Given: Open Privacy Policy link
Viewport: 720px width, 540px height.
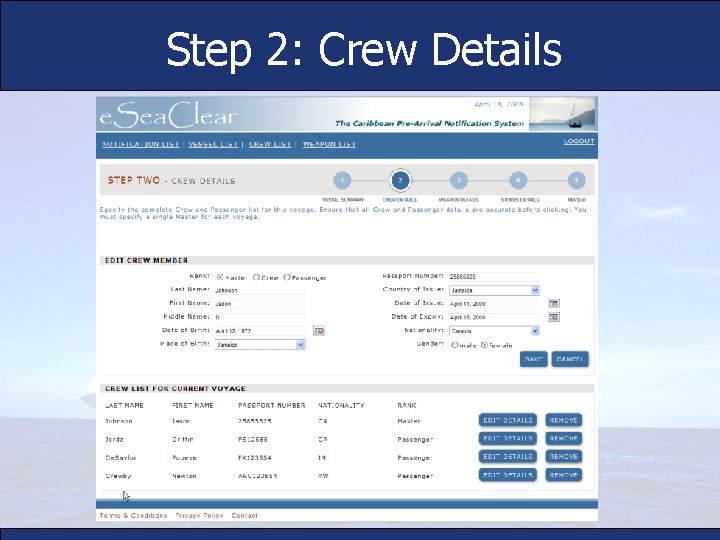Looking at the screenshot, I should [x=199, y=516].
